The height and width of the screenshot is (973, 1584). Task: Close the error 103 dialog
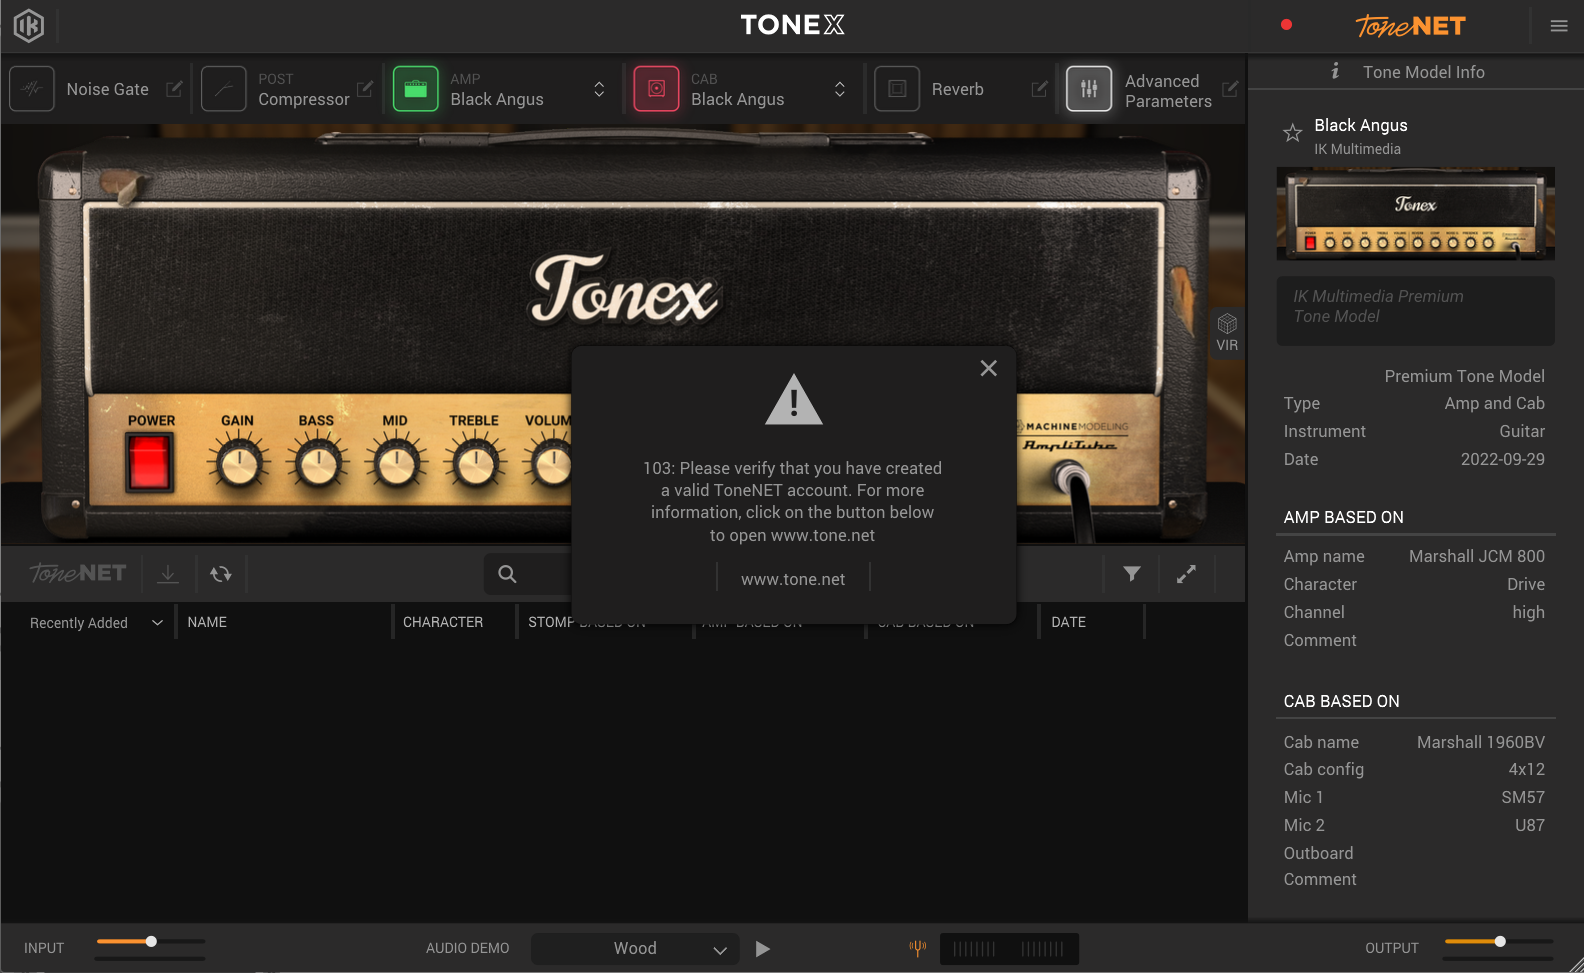tap(989, 368)
